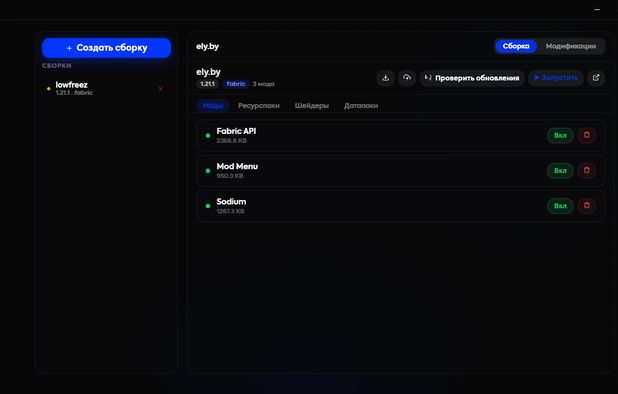Select the Моды tab
This screenshot has width=618, height=394.
coord(213,106)
